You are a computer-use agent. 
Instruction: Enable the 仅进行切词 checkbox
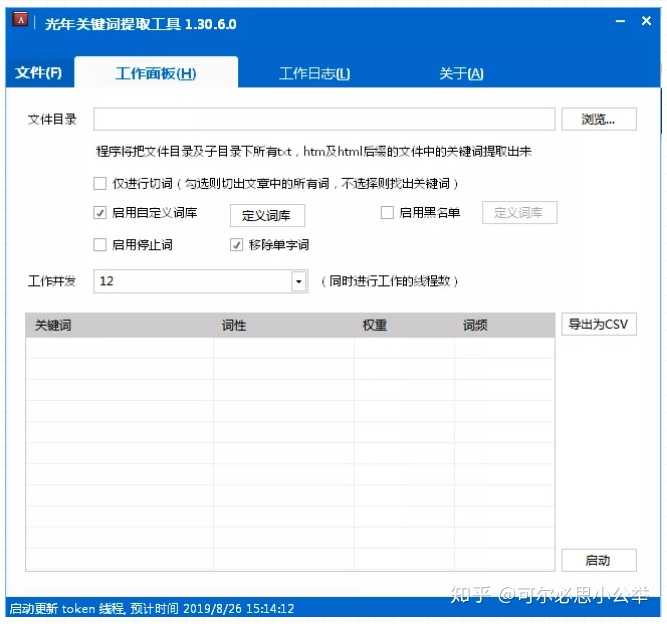(100, 184)
